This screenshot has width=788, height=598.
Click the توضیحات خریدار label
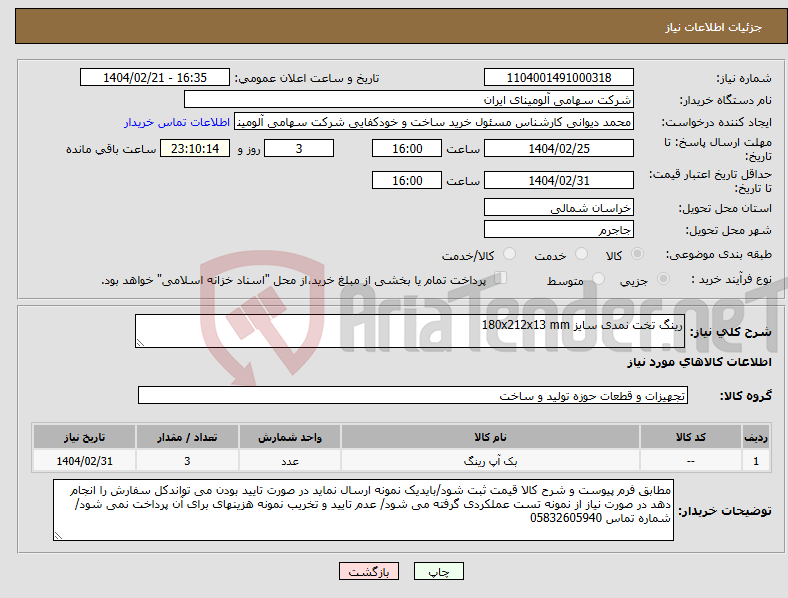pyautogui.click(x=725, y=511)
